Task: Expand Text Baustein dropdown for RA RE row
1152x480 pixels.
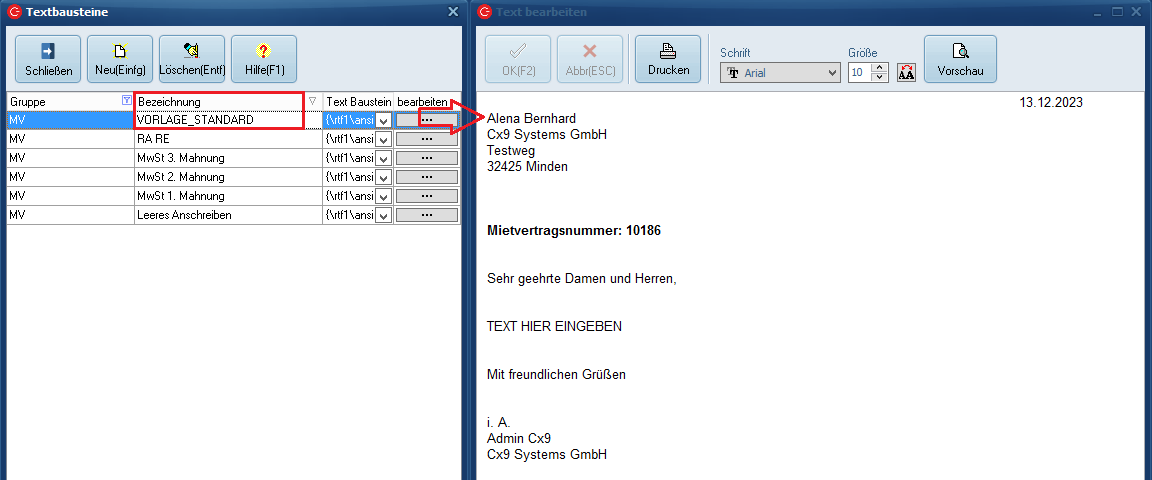Action: 383,140
